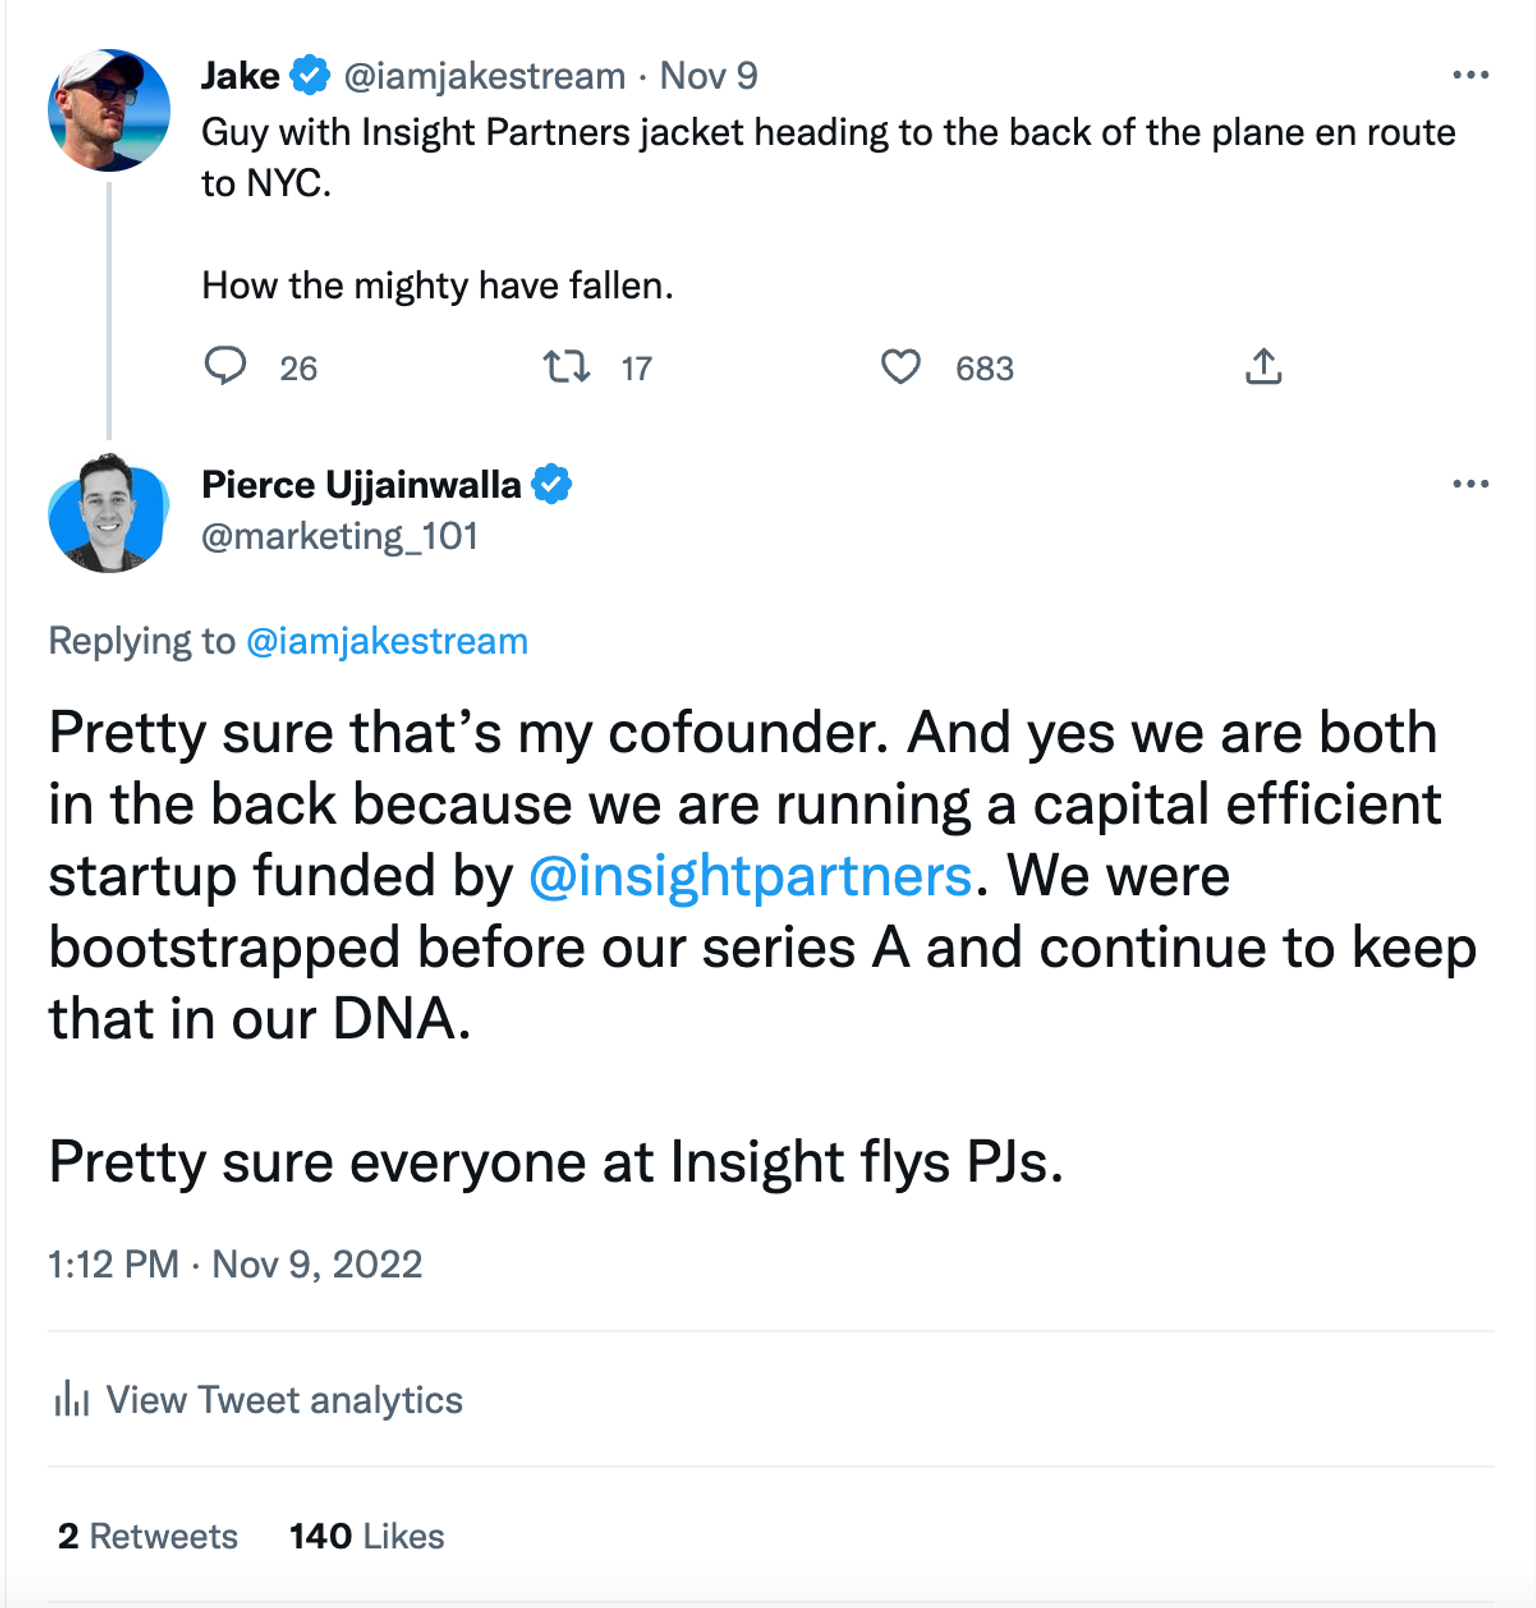Open the more options menu on Pierce's reply
This screenshot has width=1536, height=1608.
[x=1470, y=484]
